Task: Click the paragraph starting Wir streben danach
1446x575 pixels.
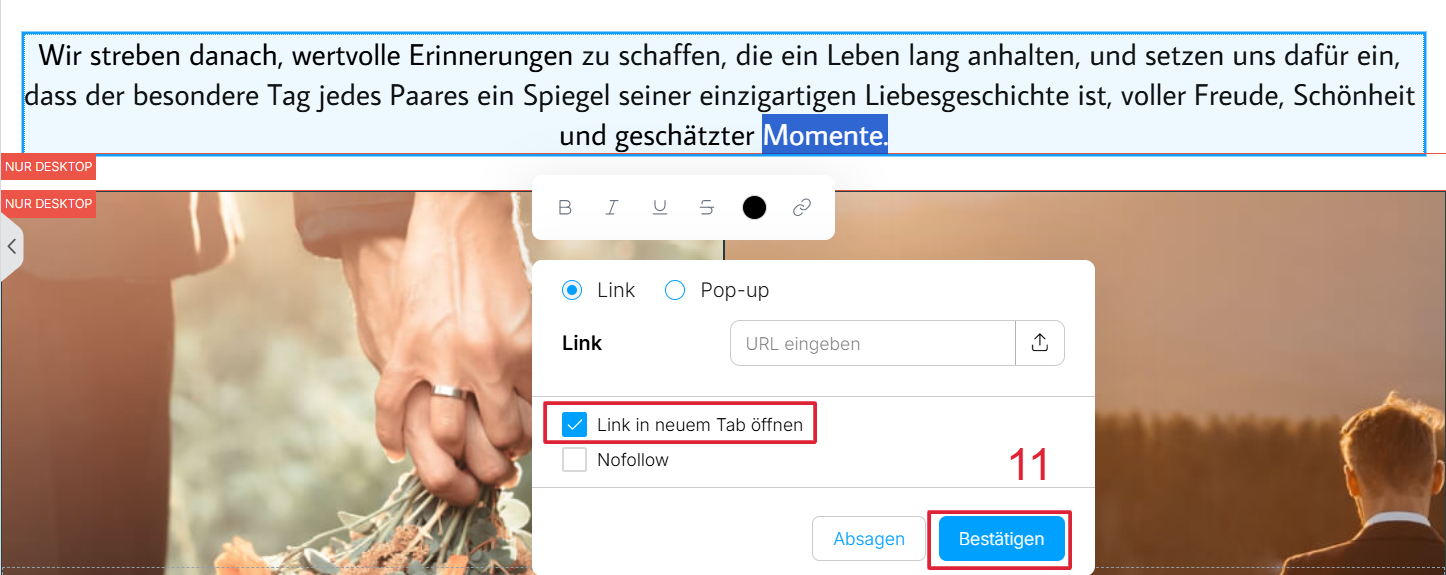Action: 723,94
